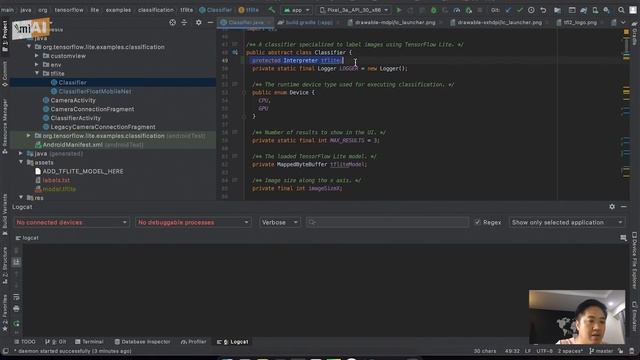The image size is (640, 360).
Task: Open the app run configuration dropdown
Action: (297, 10)
